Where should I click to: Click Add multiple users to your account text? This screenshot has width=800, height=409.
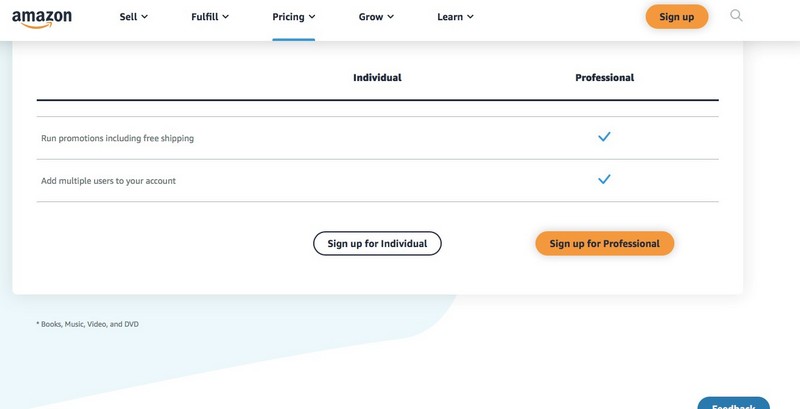coord(108,181)
